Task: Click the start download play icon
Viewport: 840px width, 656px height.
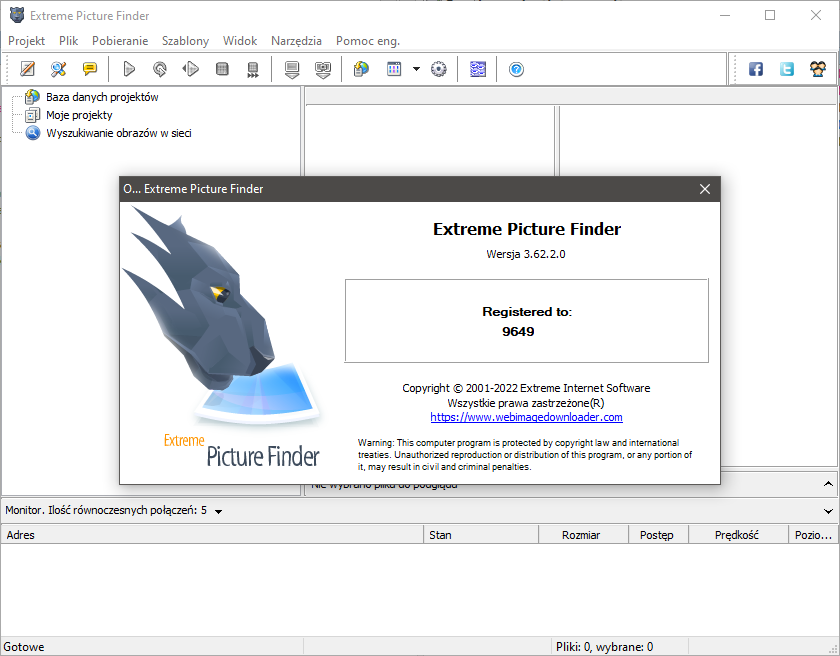Action: point(129,69)
